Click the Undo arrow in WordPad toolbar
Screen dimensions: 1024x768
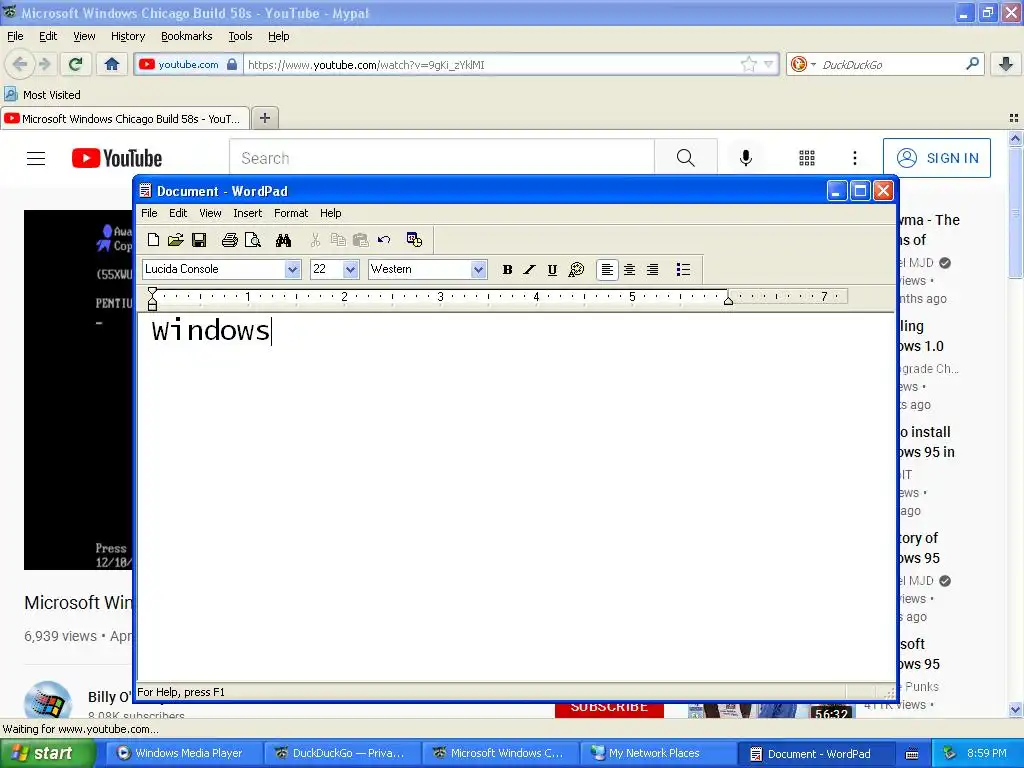[x=384, y=240]
